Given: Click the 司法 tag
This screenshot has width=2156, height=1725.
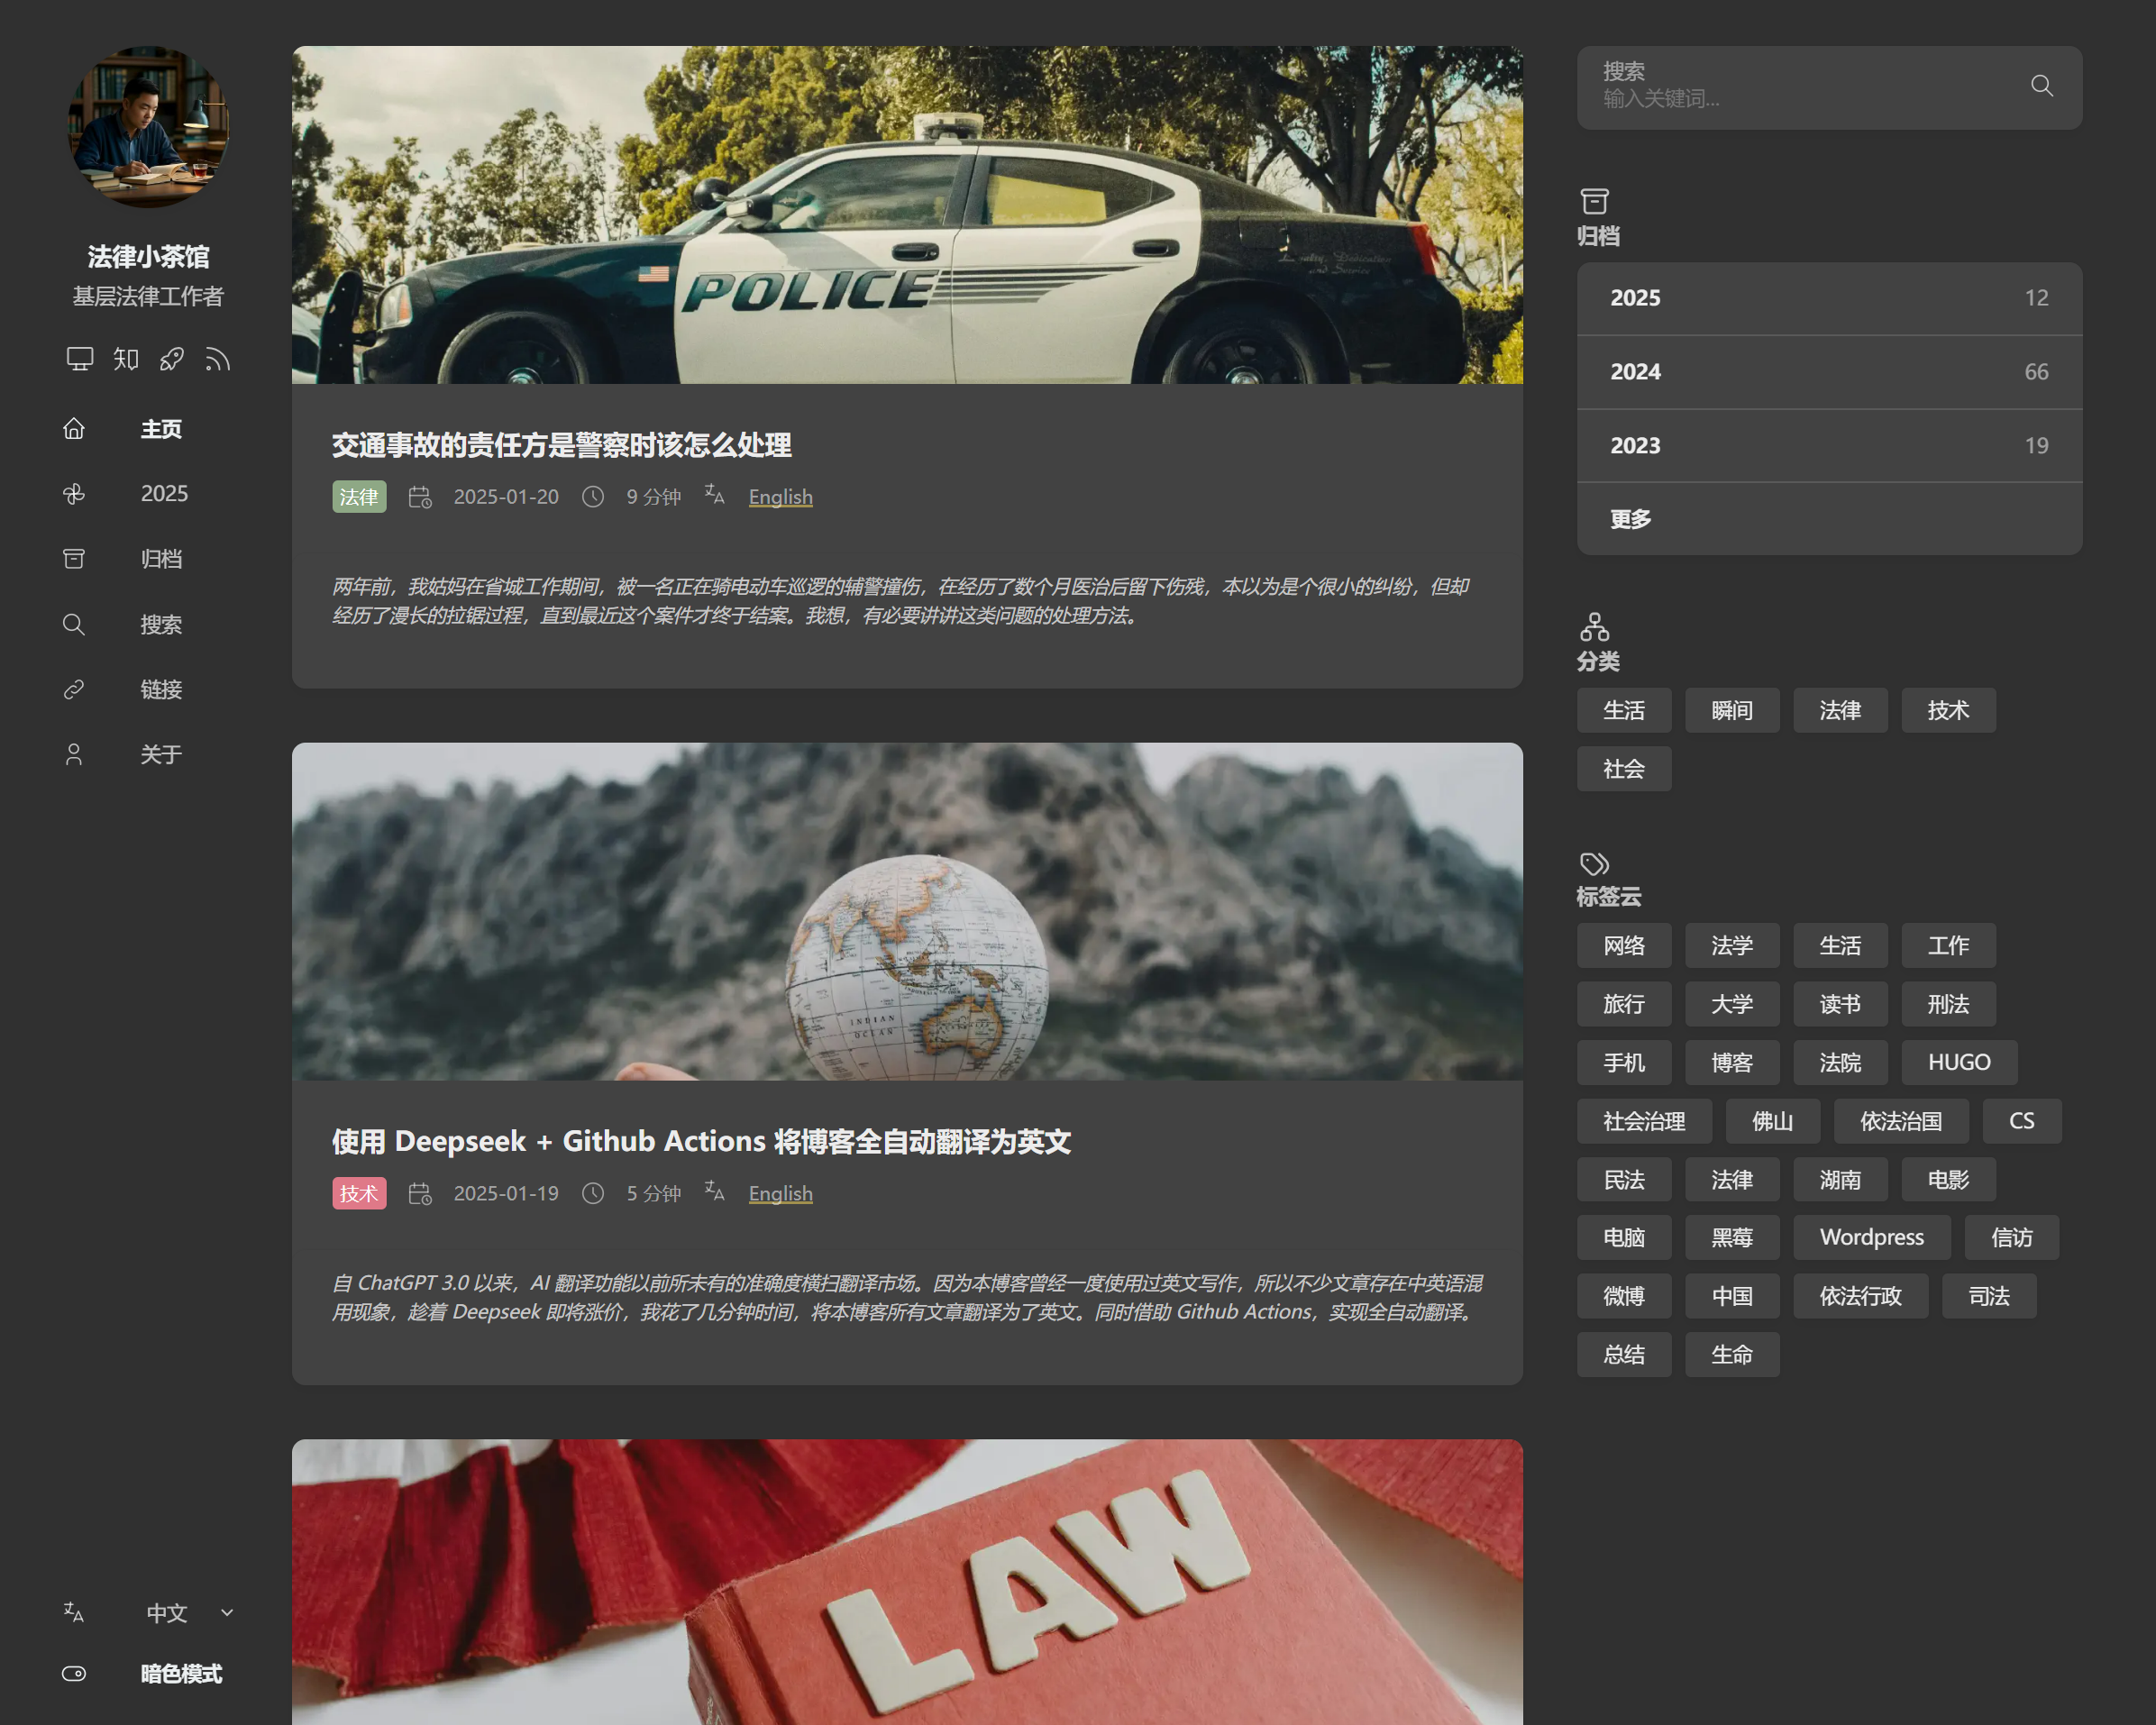Looking at the screenshot, I should (x=1989, y=1296).
